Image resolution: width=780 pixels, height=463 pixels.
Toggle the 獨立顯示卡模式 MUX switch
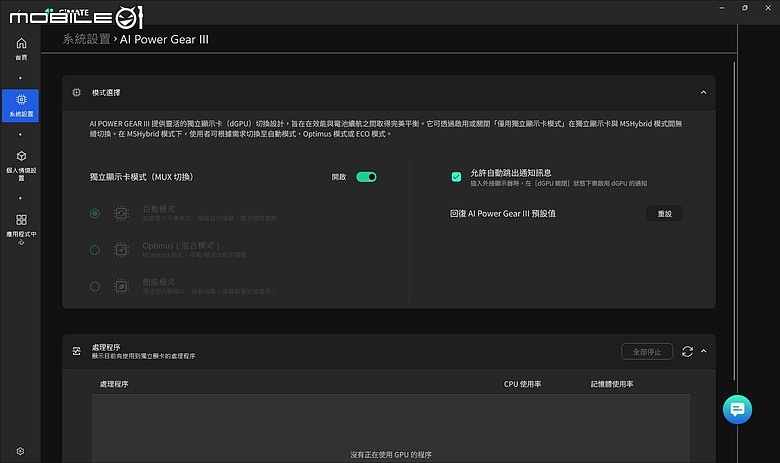click(x=366, y=177)
